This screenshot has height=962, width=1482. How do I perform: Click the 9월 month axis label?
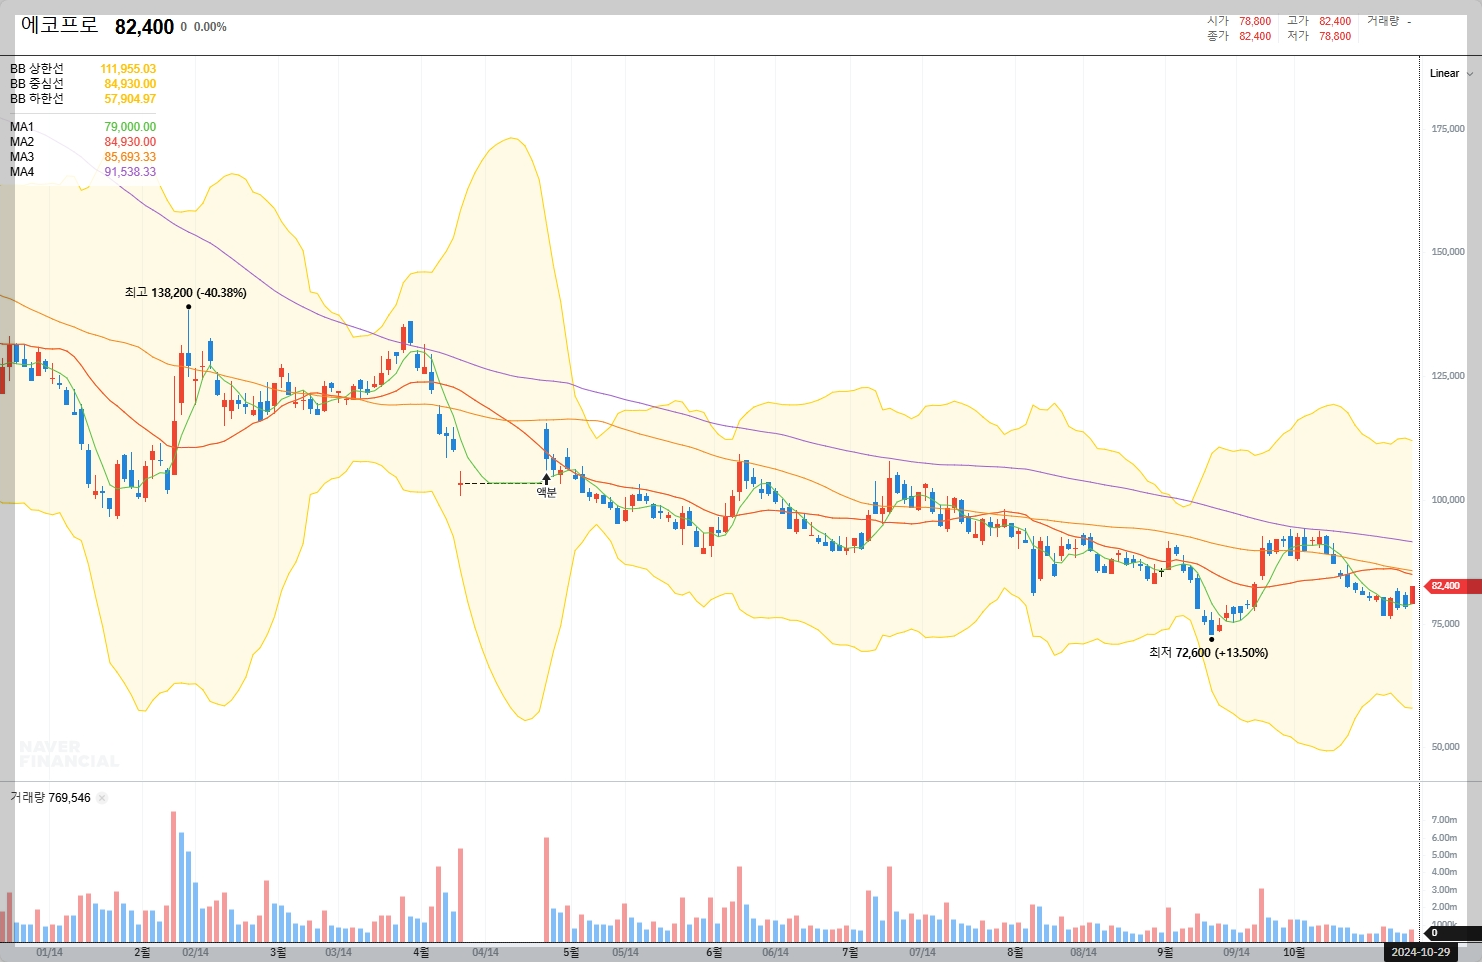pos(1165,952)
